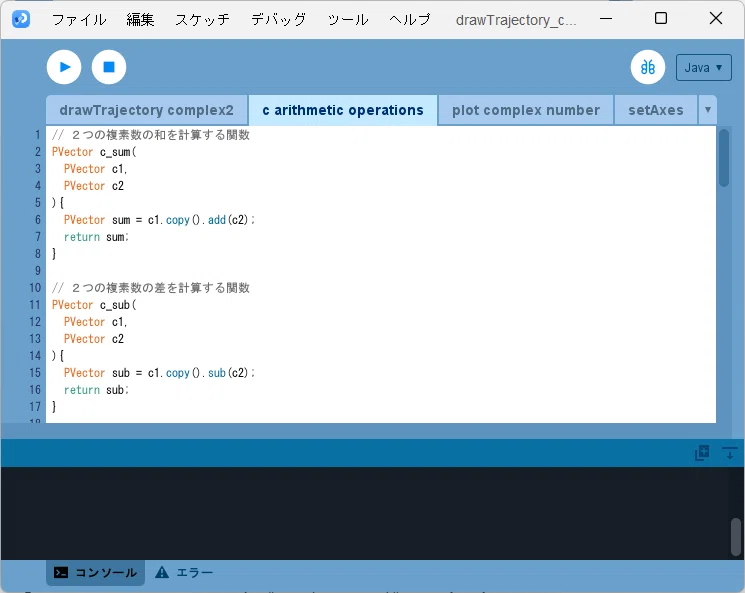Open the Java mode dropdown

click(x=703, y=67)
